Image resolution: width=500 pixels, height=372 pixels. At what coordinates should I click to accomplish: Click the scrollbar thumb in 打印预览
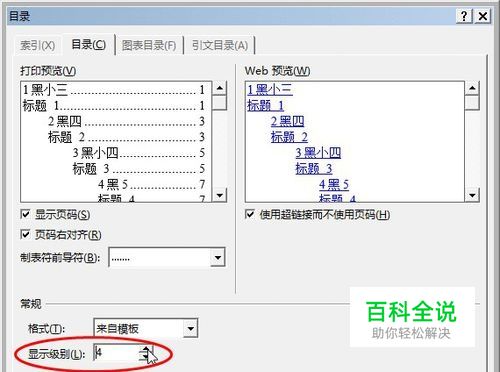coord(219,102)
